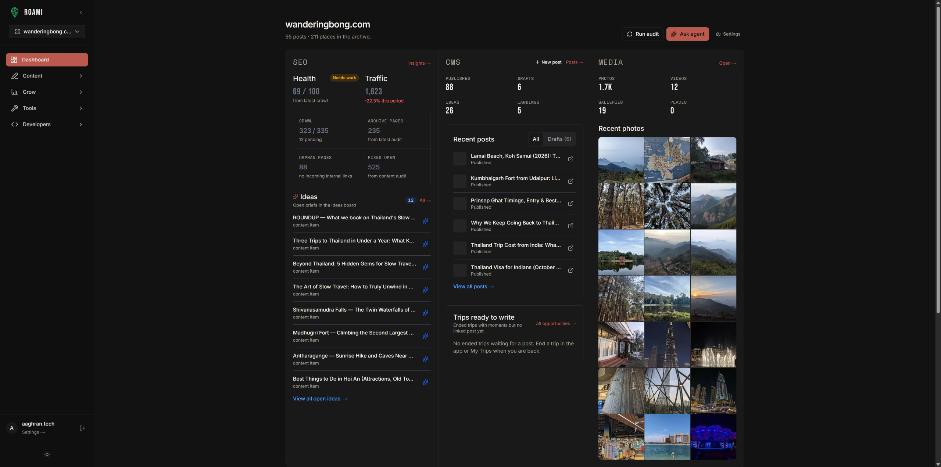This screenshot has height=467, width=941.
Task: Open All opportunities in Trips ready to write
Action: [x=555, y=324]
